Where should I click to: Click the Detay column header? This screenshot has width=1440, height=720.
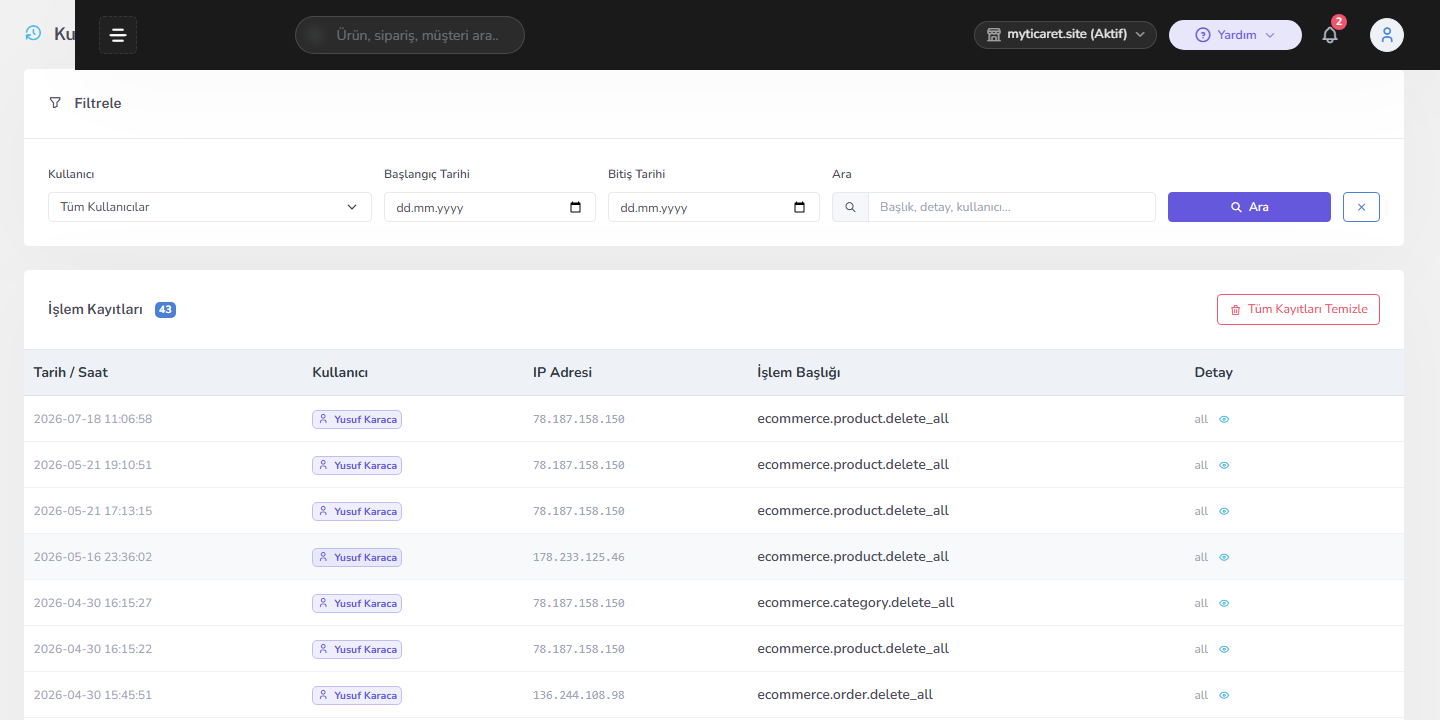[1214, 372]
